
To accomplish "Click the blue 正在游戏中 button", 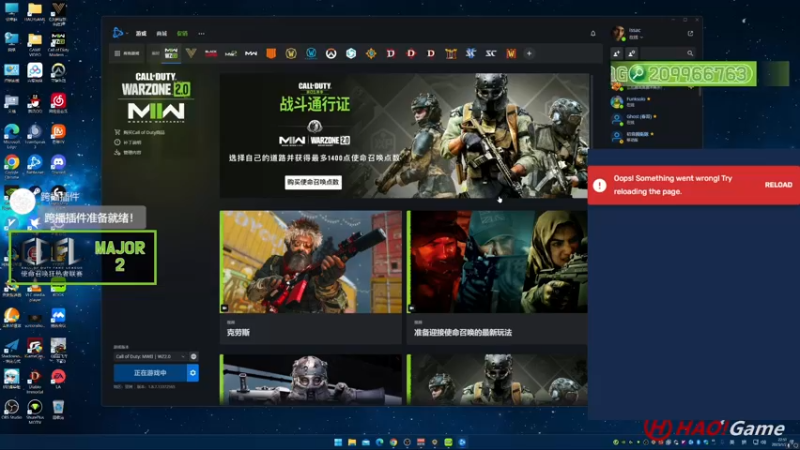I will (150, 373).
